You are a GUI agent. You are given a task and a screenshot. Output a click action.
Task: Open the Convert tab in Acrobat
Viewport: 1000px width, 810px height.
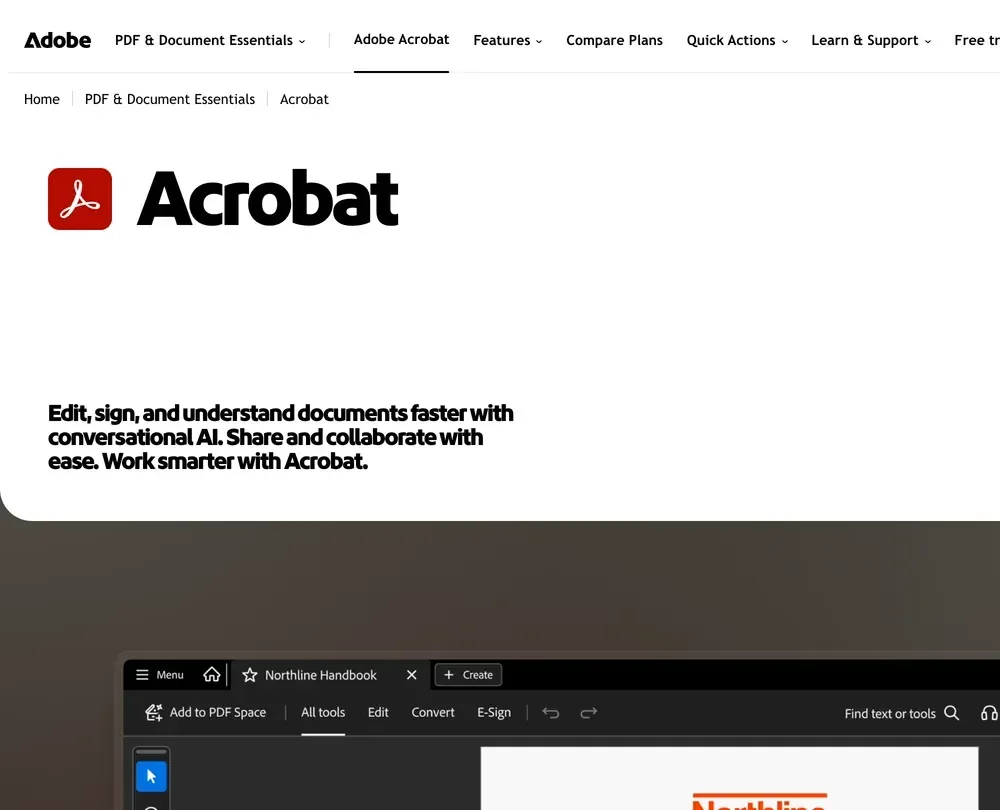click(x=433, y=712)
